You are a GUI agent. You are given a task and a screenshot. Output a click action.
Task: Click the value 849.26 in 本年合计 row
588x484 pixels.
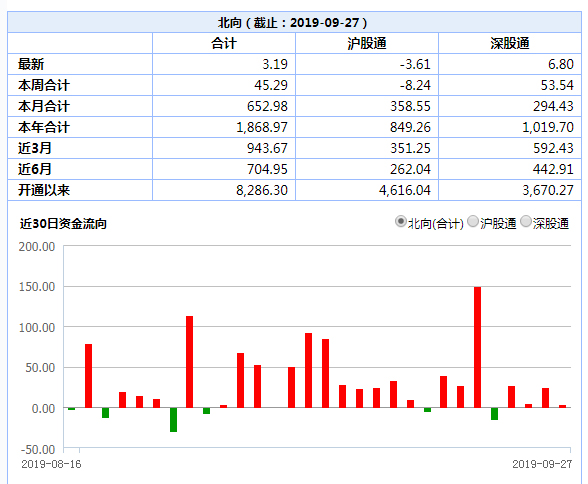click(410, 127)
